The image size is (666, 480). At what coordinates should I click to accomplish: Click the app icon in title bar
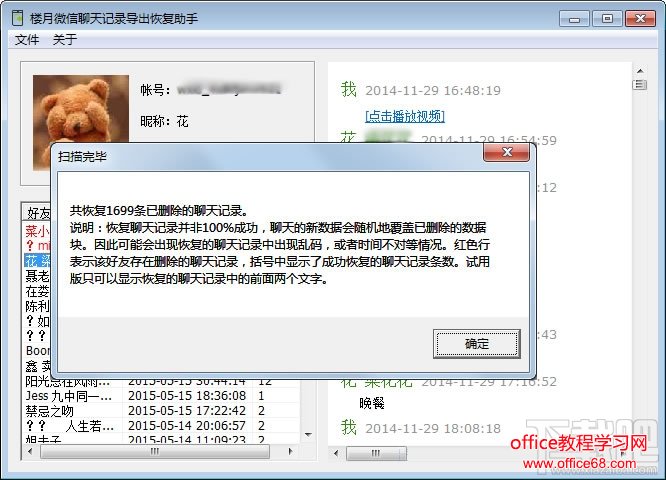pos(17,18)
